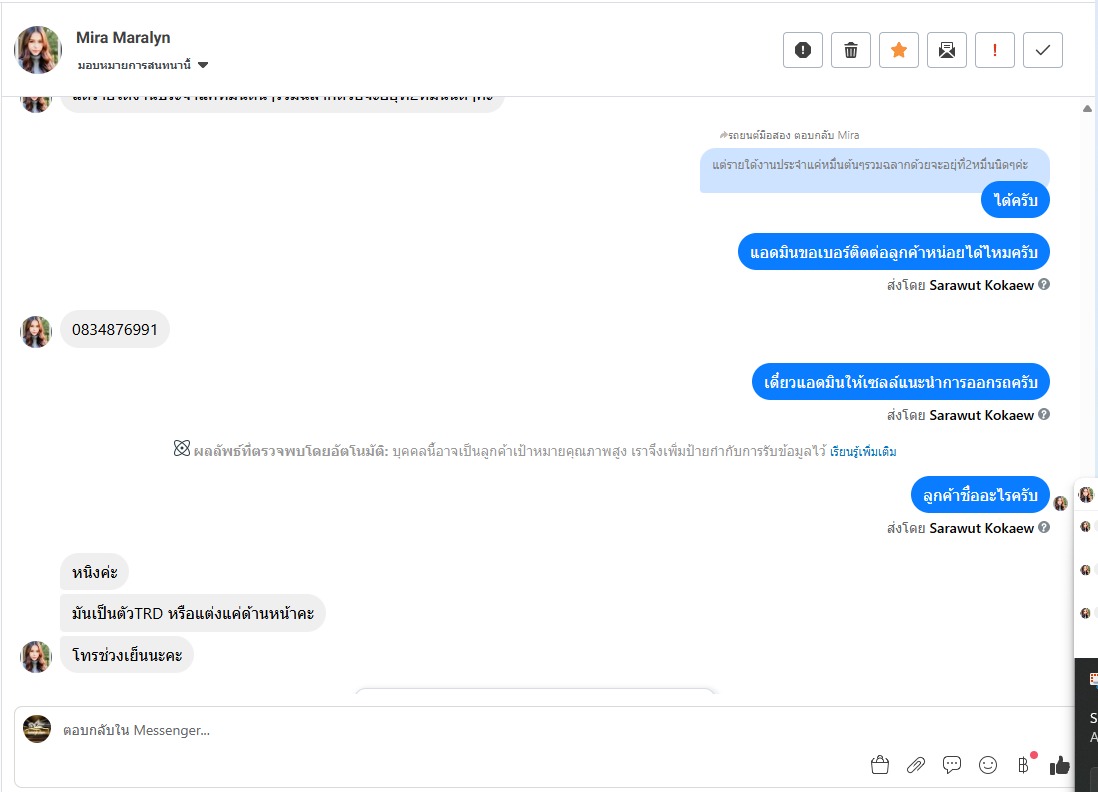Toggle the orange star follow-up flag
Viewport: 1098px width, 792px height.
tap(898, 50)
